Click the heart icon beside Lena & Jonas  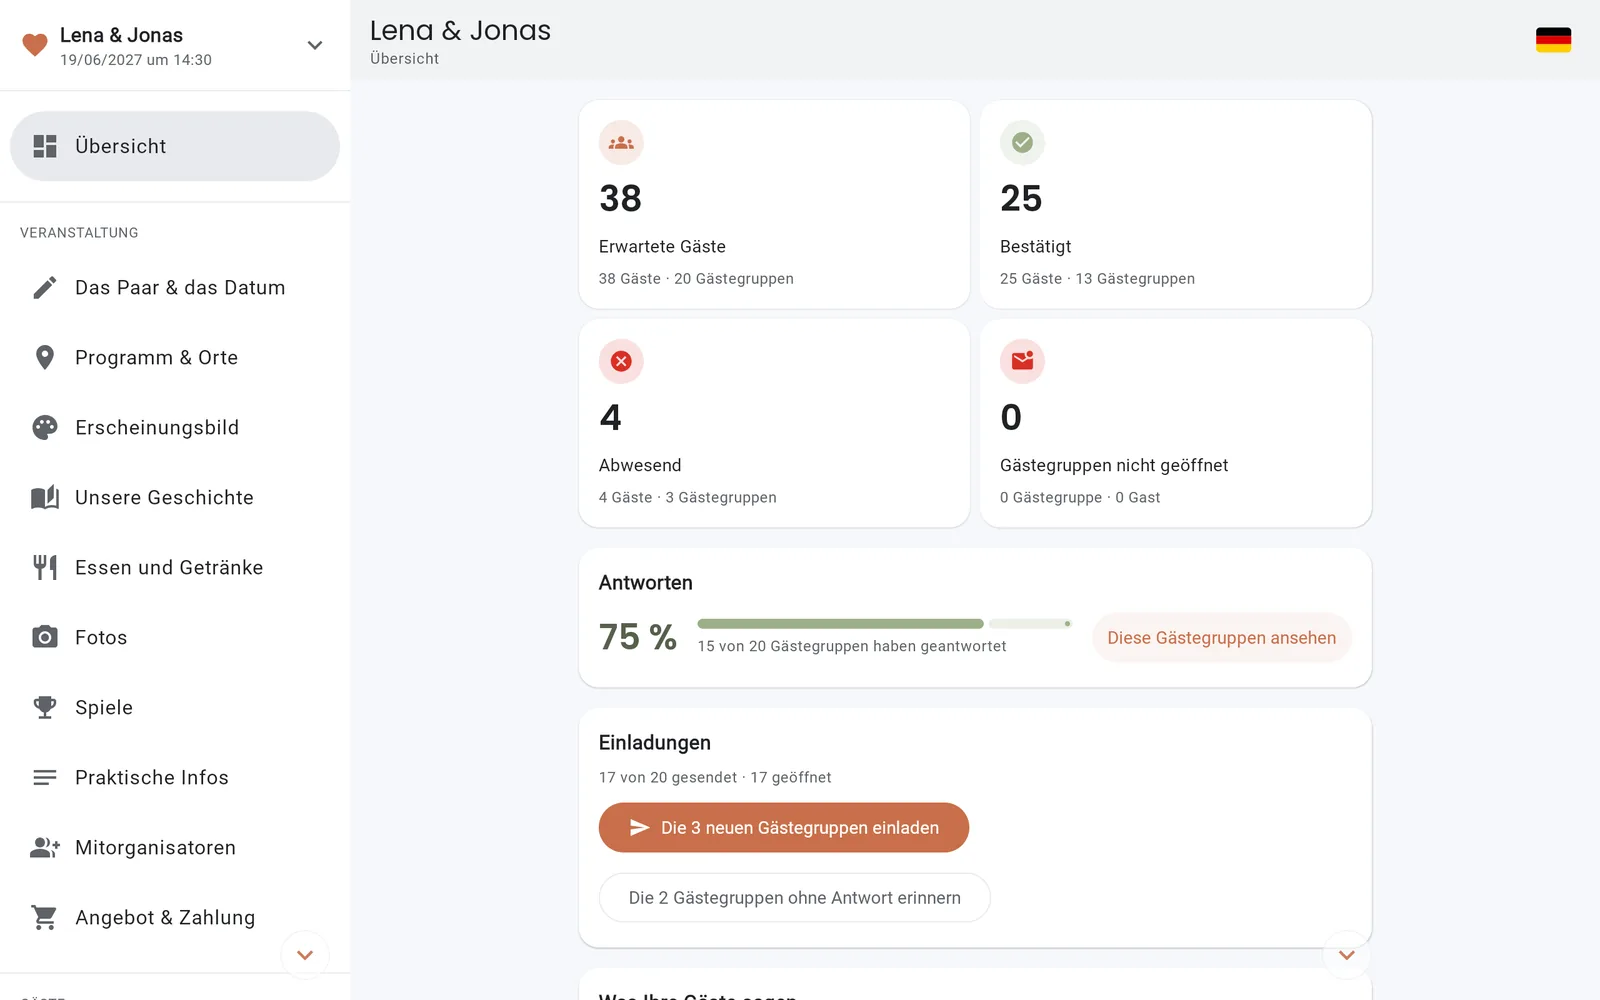click(x=35, y=45)
